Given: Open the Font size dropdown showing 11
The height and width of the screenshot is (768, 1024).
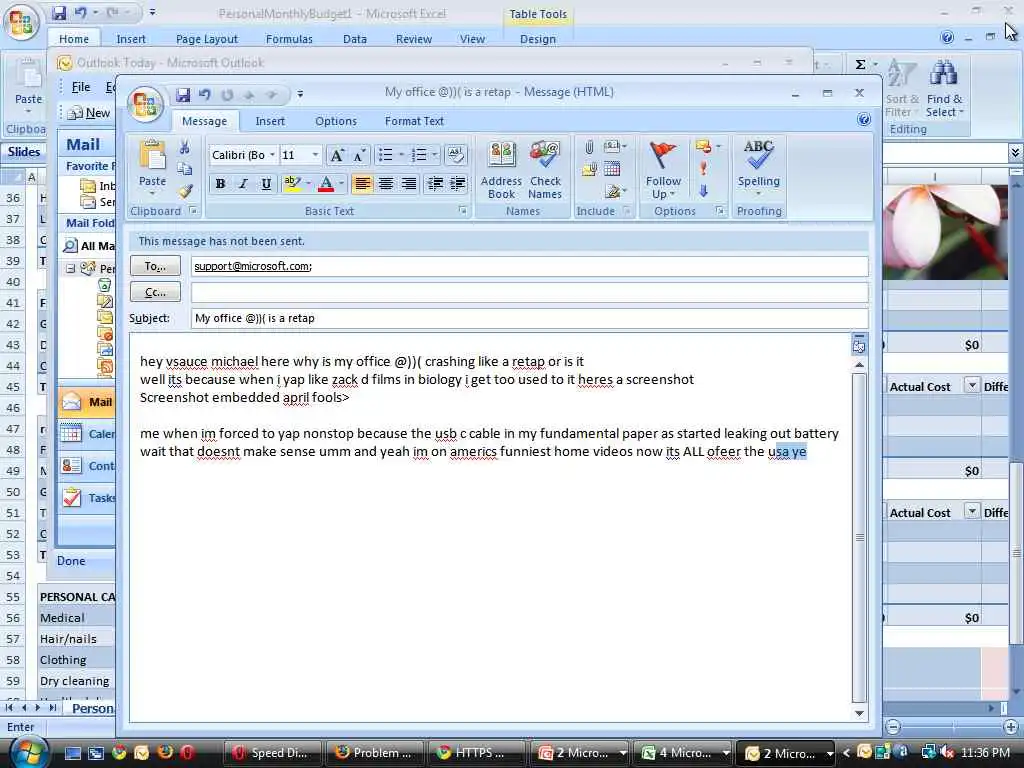Looking at the screenshot, I should (x=315, y=155).
